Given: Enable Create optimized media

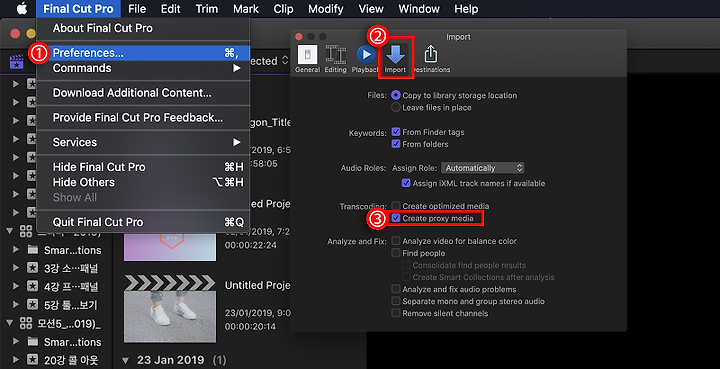Looking at the screenshot, I should pos(396,206).
